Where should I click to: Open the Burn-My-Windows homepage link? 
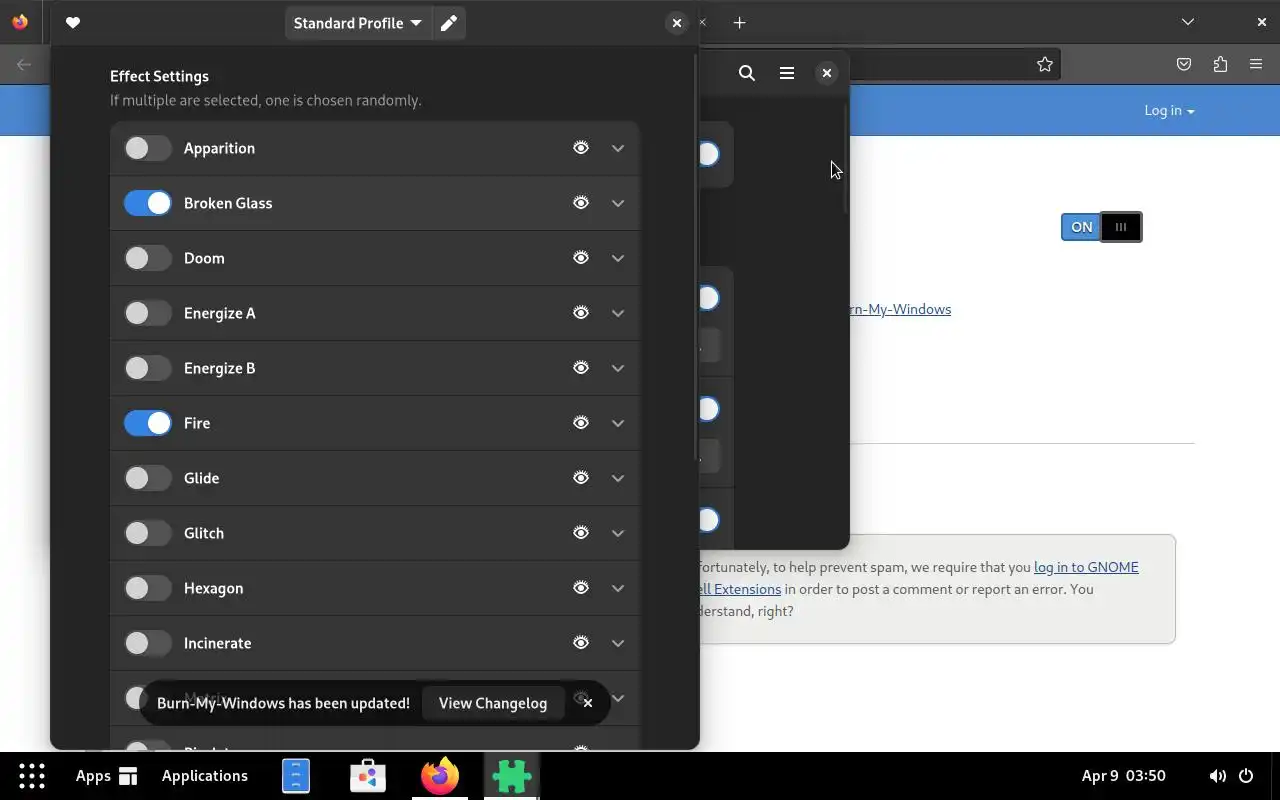click(899, 309)
